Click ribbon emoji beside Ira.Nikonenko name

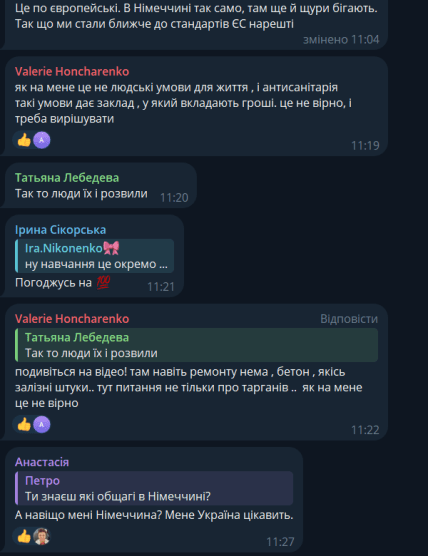point(111,248)
